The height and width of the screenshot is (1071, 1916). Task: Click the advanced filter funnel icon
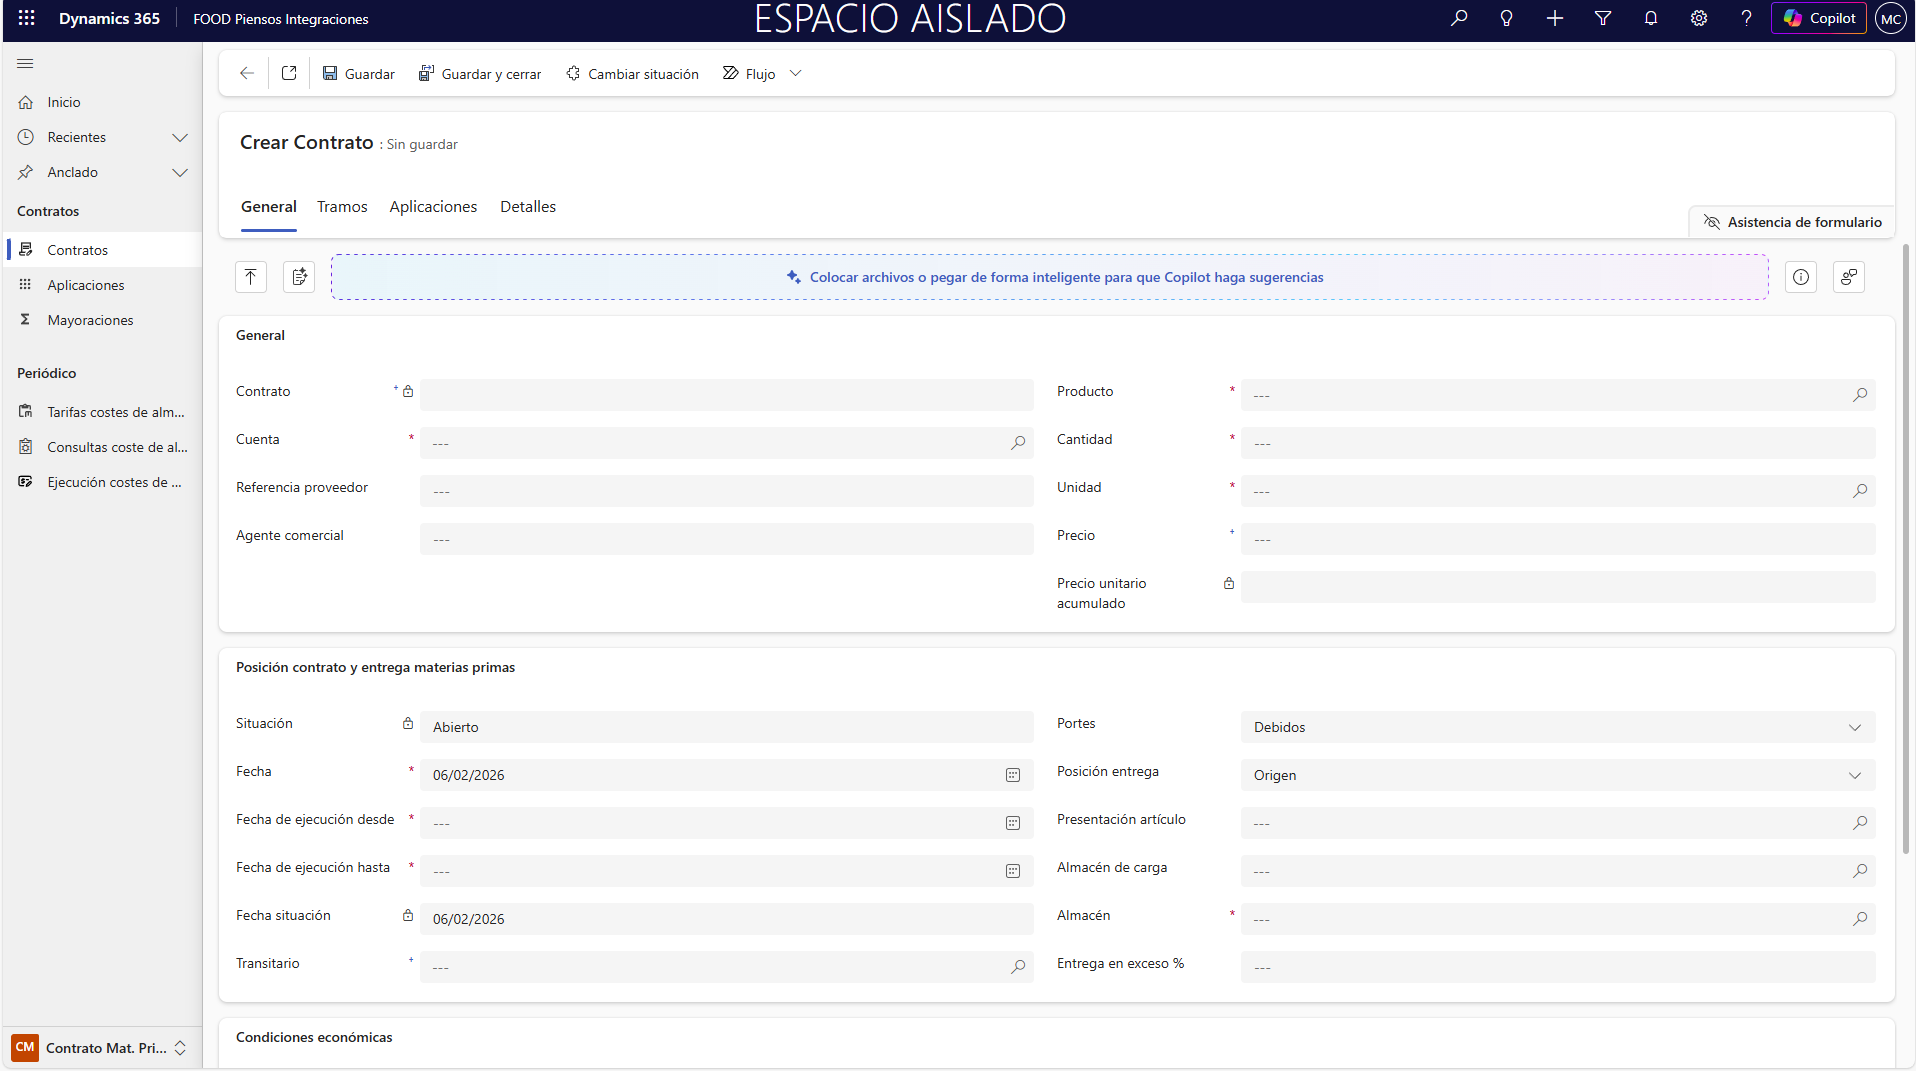1603,18
